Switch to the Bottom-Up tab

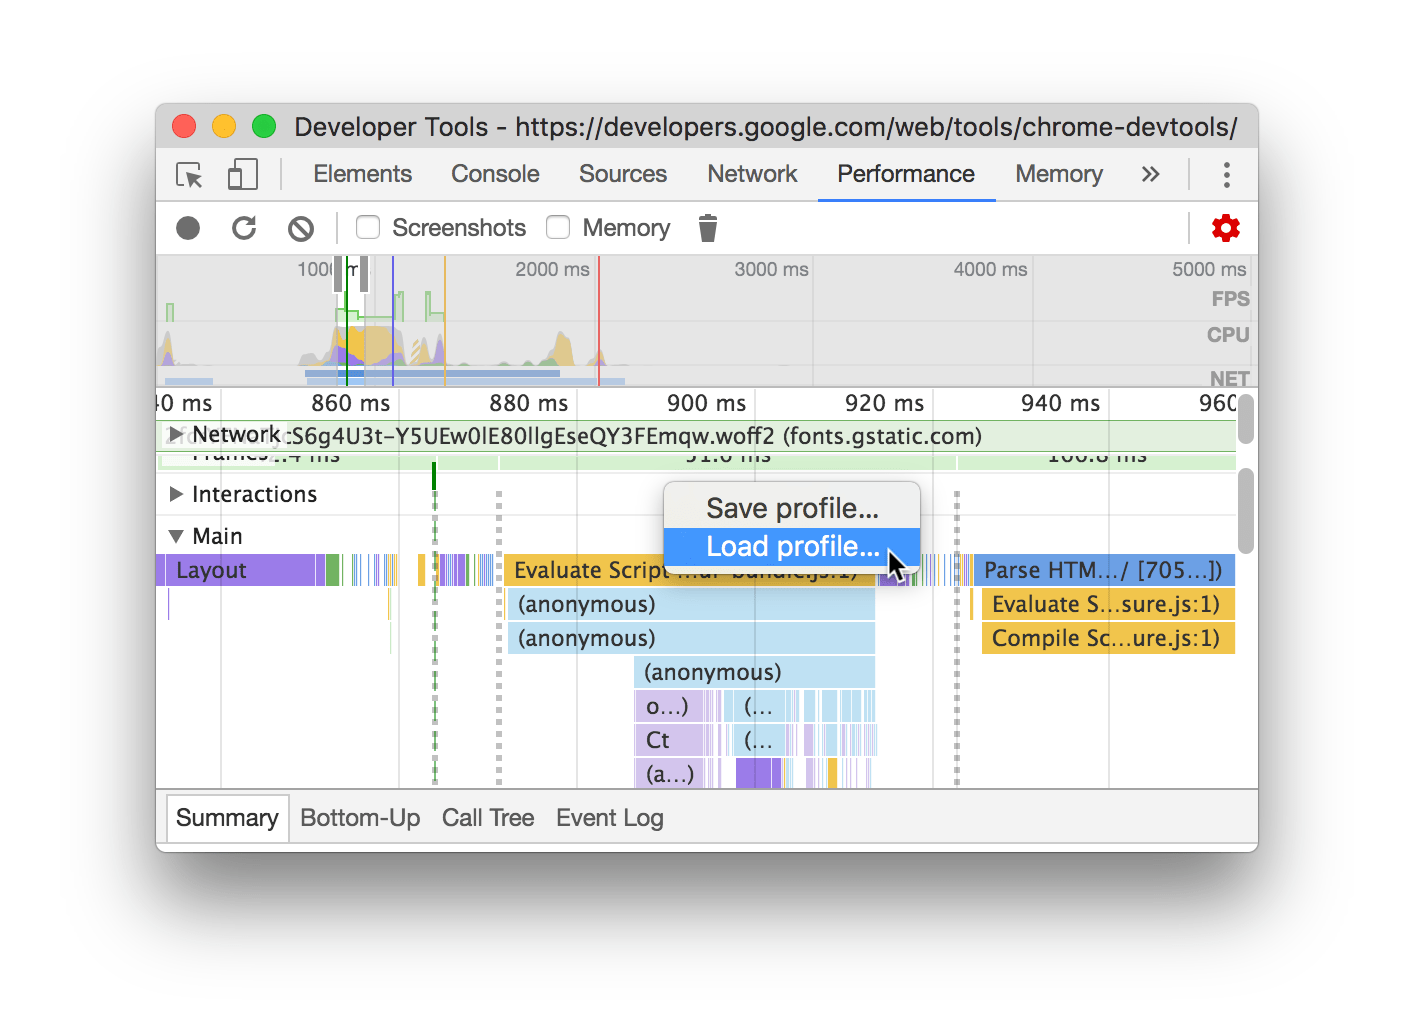coord(360,818)
